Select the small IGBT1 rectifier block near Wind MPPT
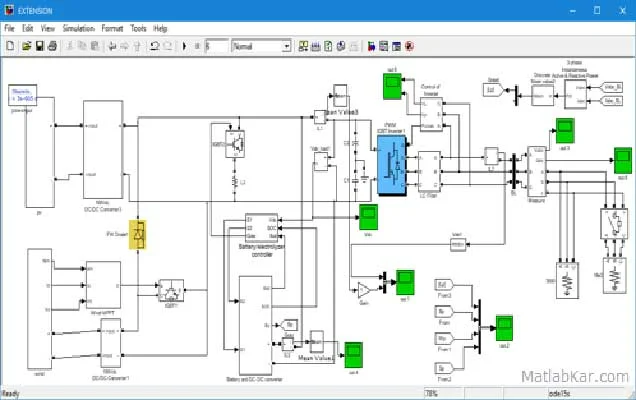This screenshot has width=636, height=400. pos(171,290)
